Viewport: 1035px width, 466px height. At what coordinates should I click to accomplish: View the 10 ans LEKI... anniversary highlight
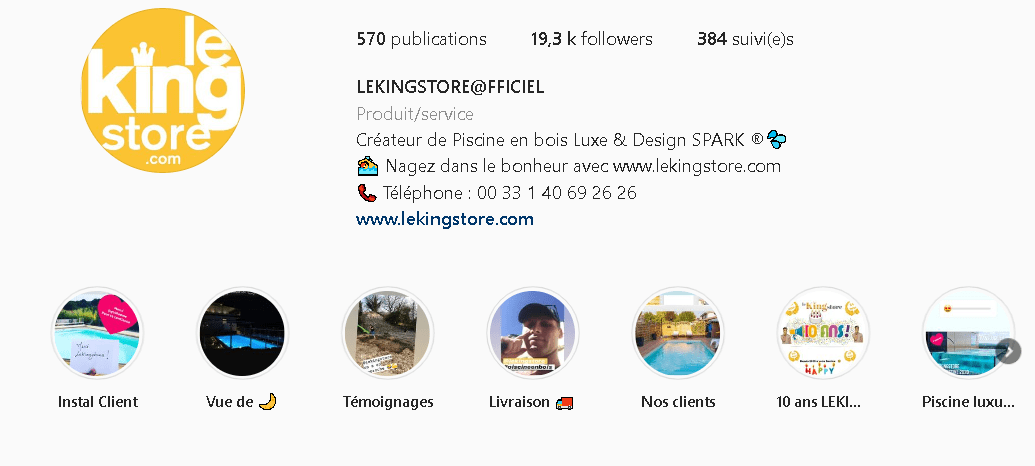point(822,333)
